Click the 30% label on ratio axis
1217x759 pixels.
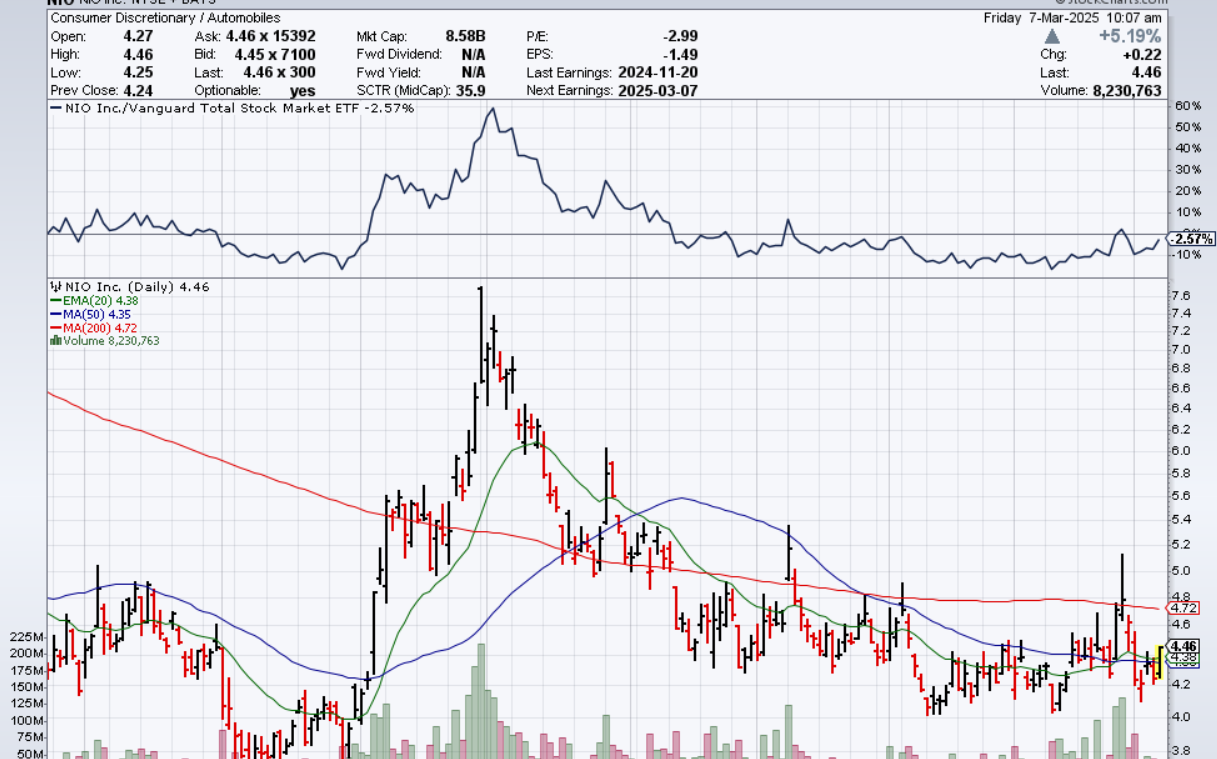coord(1187,169)
